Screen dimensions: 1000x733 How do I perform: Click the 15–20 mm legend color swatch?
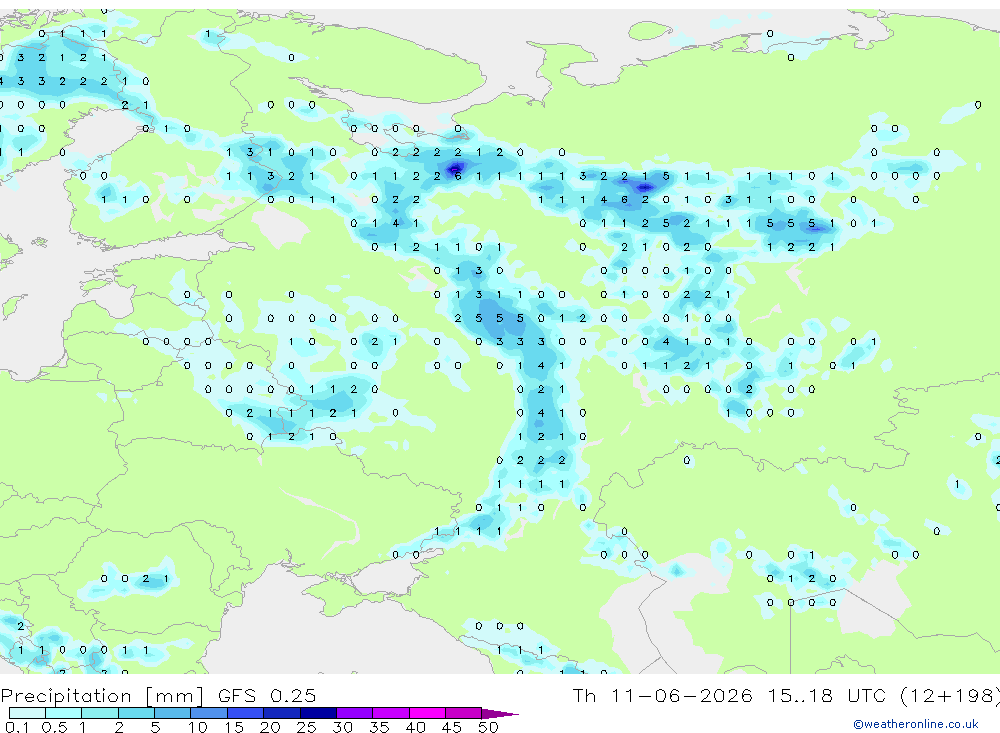(x=246, y=713)
